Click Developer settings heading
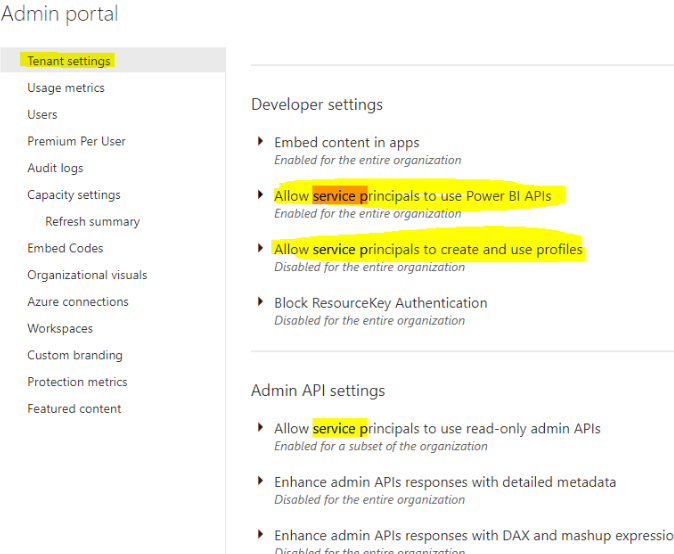 pos(317,104)
